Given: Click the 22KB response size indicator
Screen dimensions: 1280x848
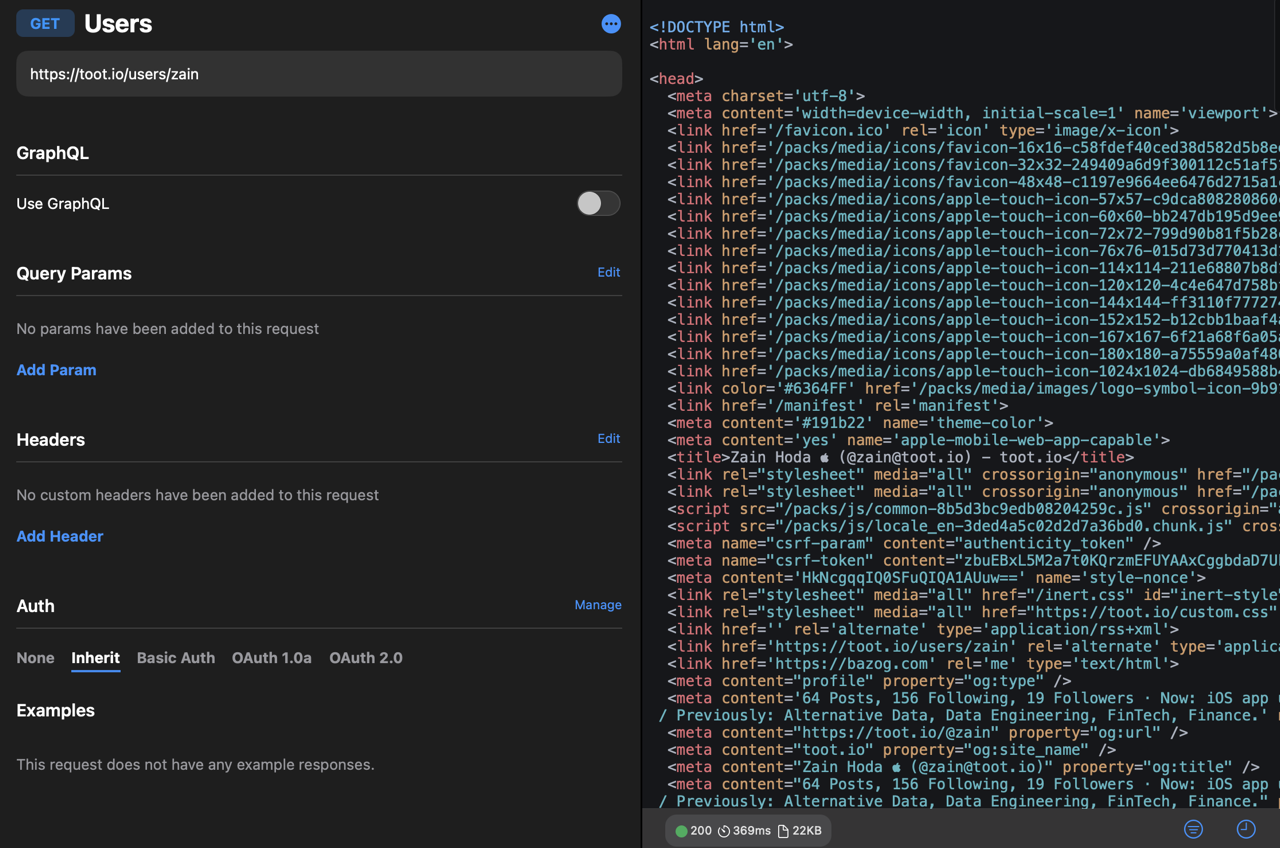Looking at the screenshot, I should 800,831.
